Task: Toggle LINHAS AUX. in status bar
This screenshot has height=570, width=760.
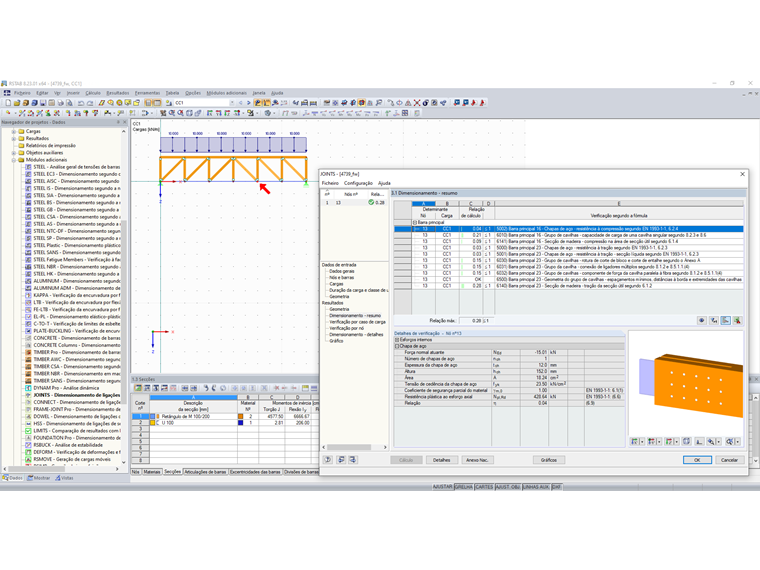Action: click(x=536, y=487)
